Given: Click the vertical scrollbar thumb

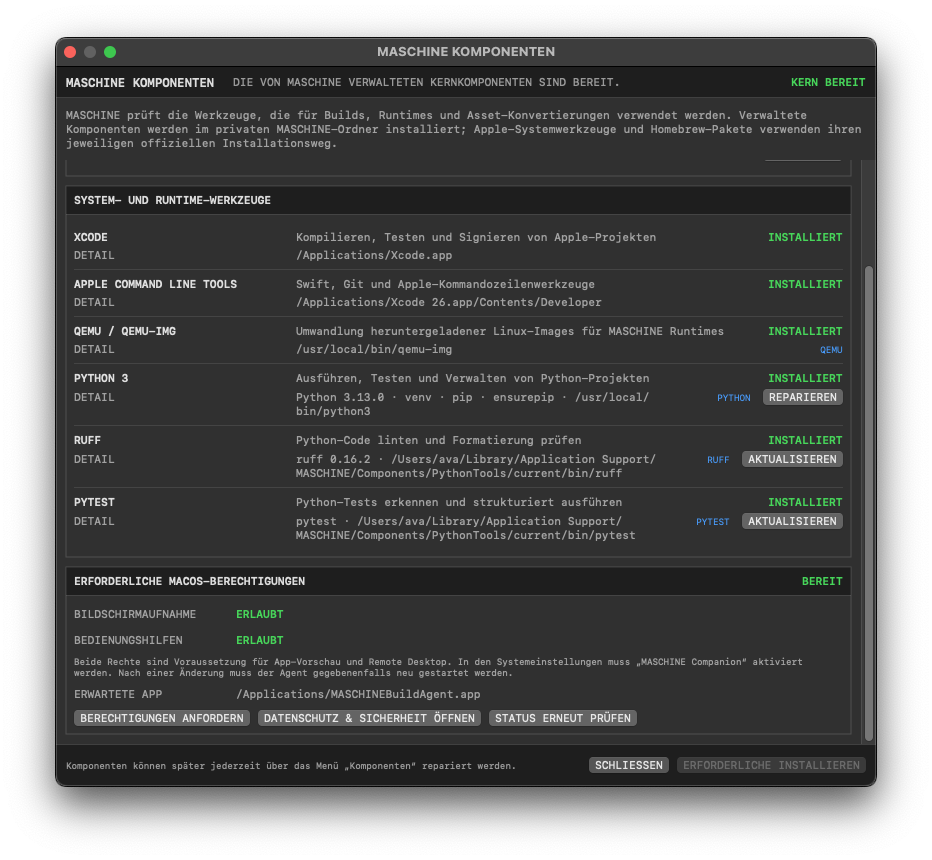Looking at the screenshot, I should [868, 503].
